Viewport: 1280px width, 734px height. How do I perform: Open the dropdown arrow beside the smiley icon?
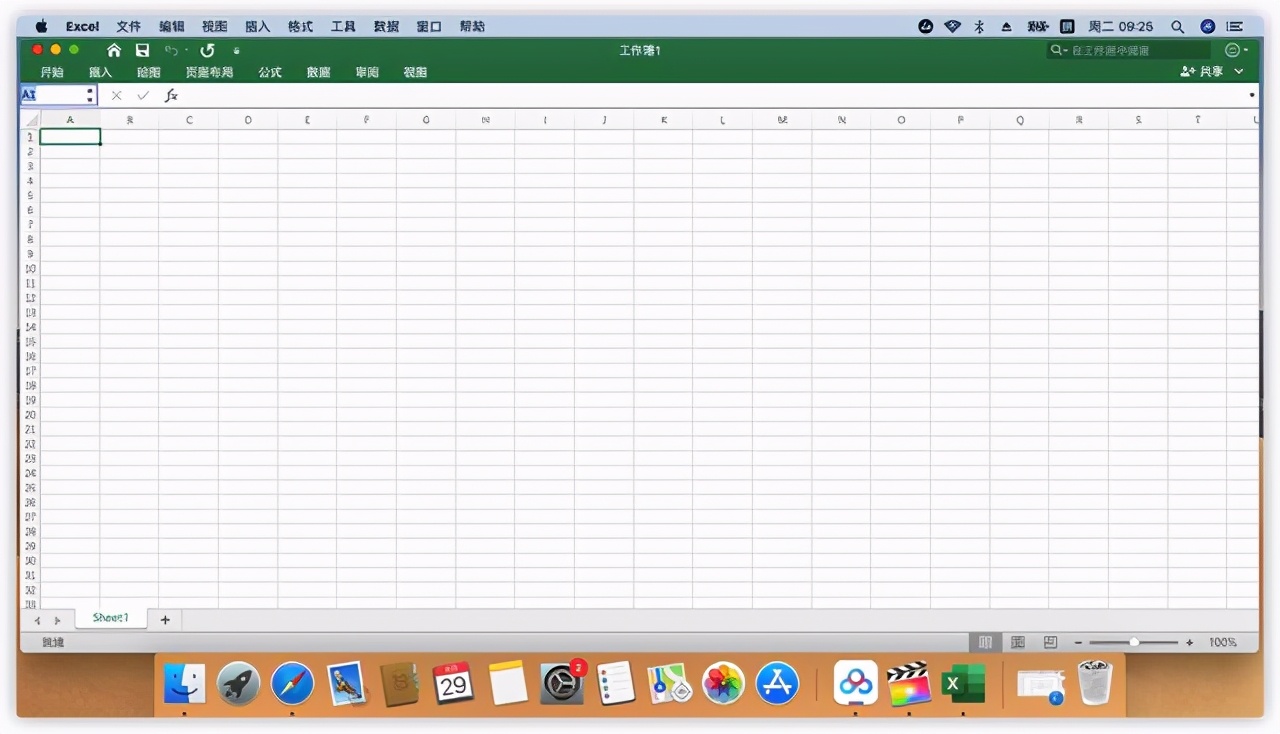coord(1246,50)
